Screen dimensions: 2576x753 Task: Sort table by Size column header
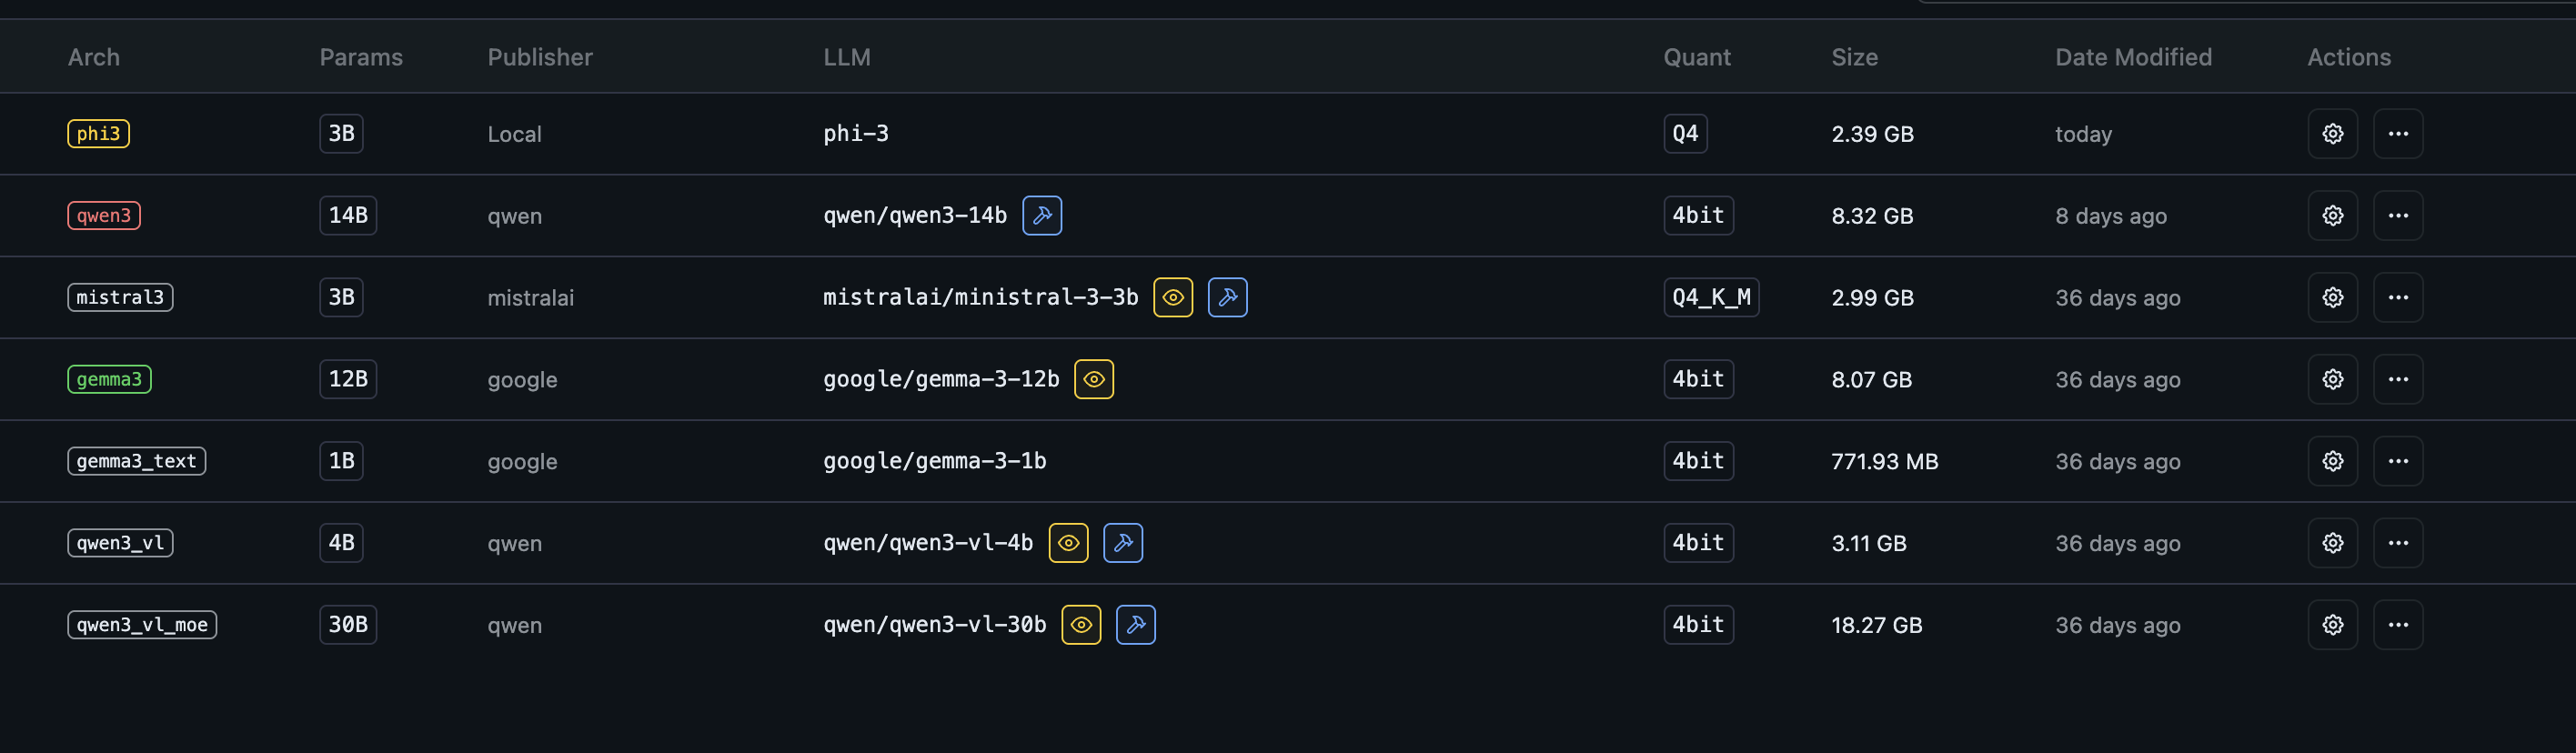[x=1853, y=57]
